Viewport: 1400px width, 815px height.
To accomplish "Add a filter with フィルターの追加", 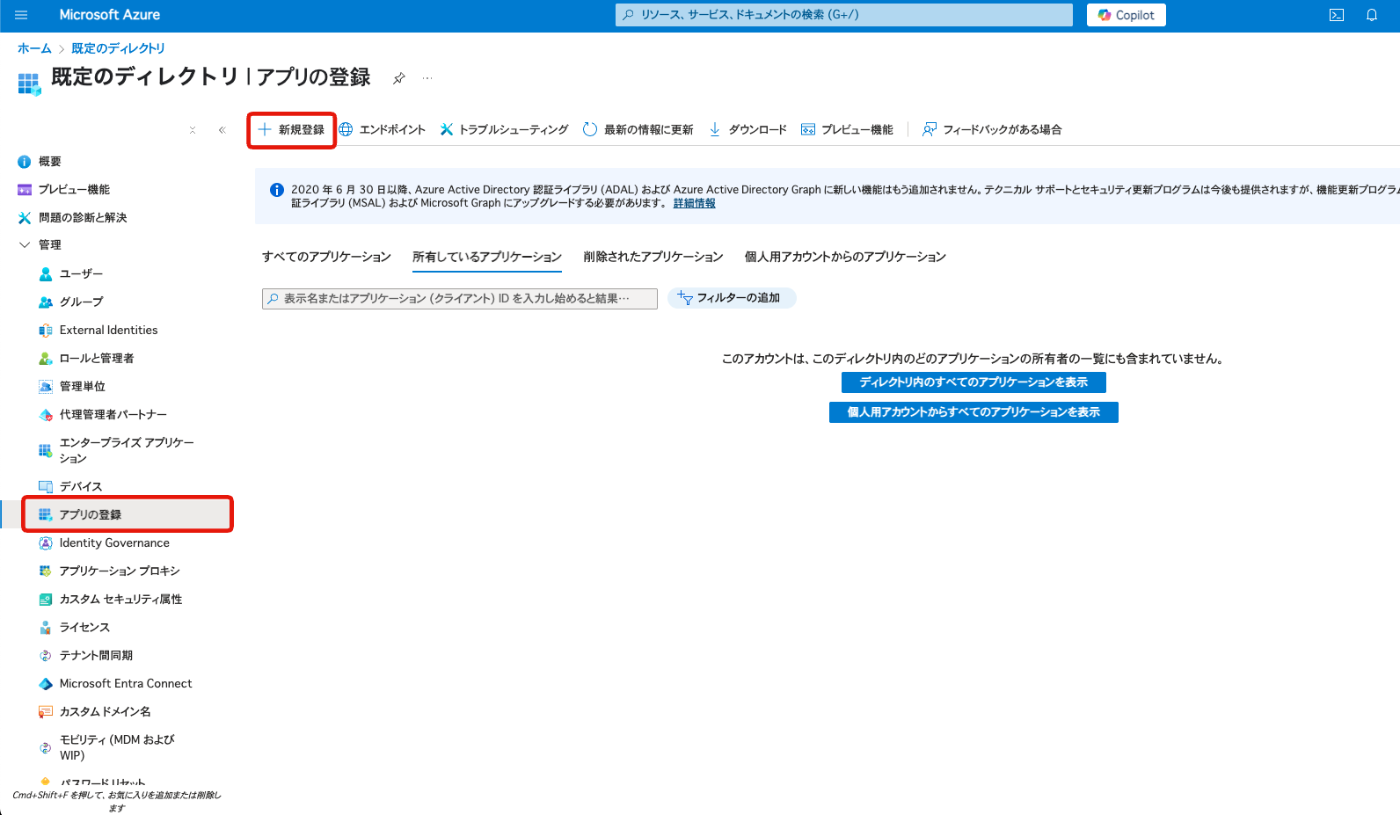I will (731, 298).
